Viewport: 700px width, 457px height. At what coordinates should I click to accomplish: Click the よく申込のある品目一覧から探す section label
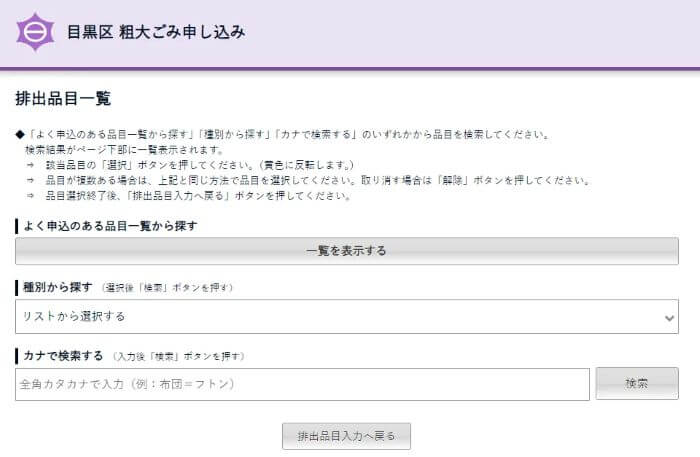[110, 226]
